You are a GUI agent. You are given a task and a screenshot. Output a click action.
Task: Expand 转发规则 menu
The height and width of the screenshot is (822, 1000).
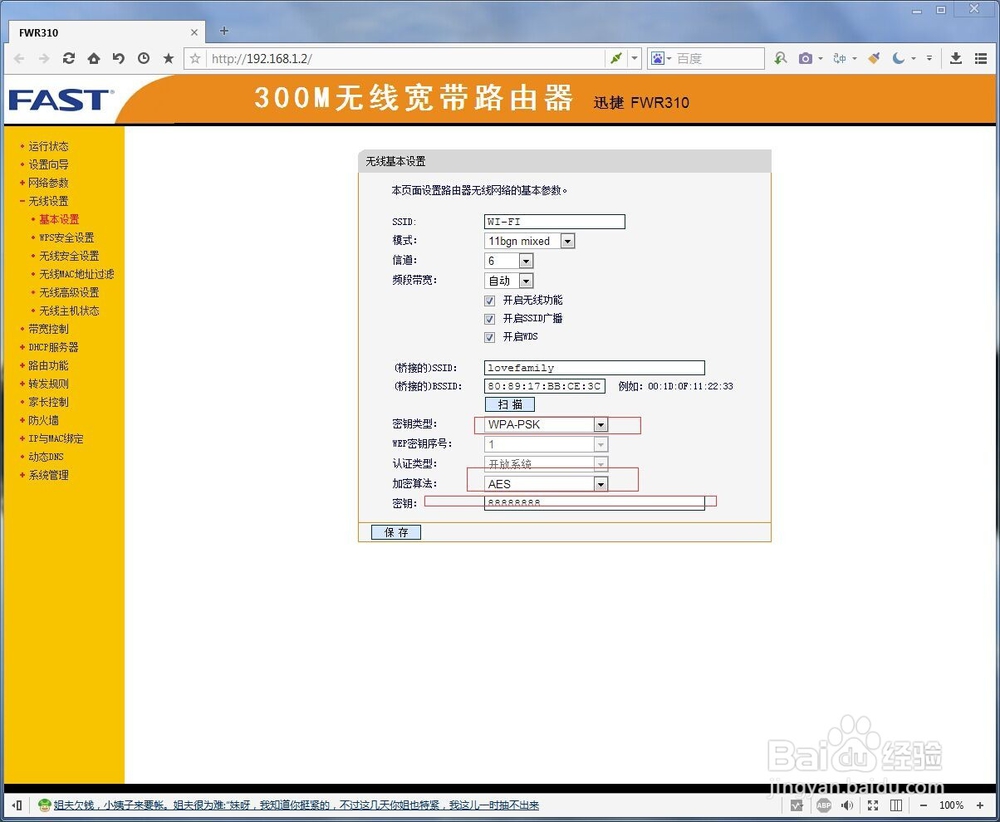point(48,384)
